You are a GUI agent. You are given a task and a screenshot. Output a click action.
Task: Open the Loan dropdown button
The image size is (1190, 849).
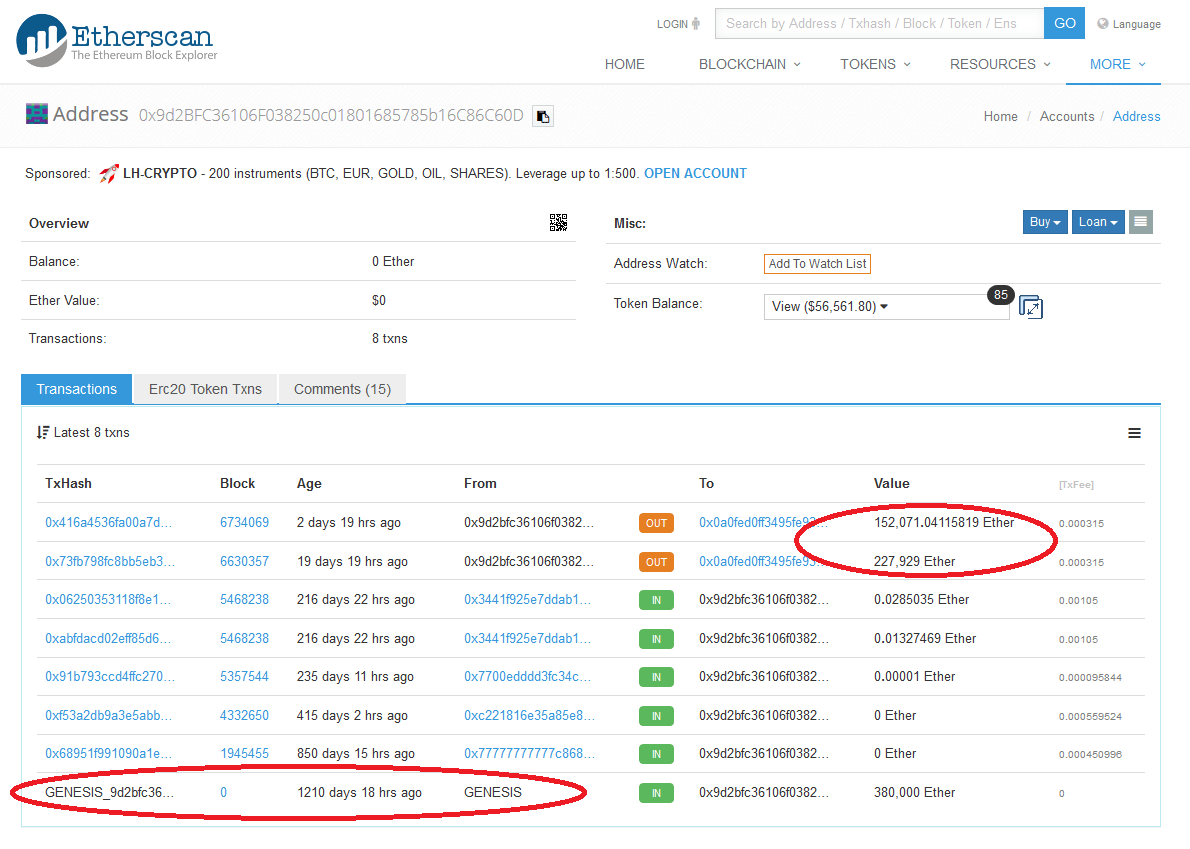[x=1097, y=222]
